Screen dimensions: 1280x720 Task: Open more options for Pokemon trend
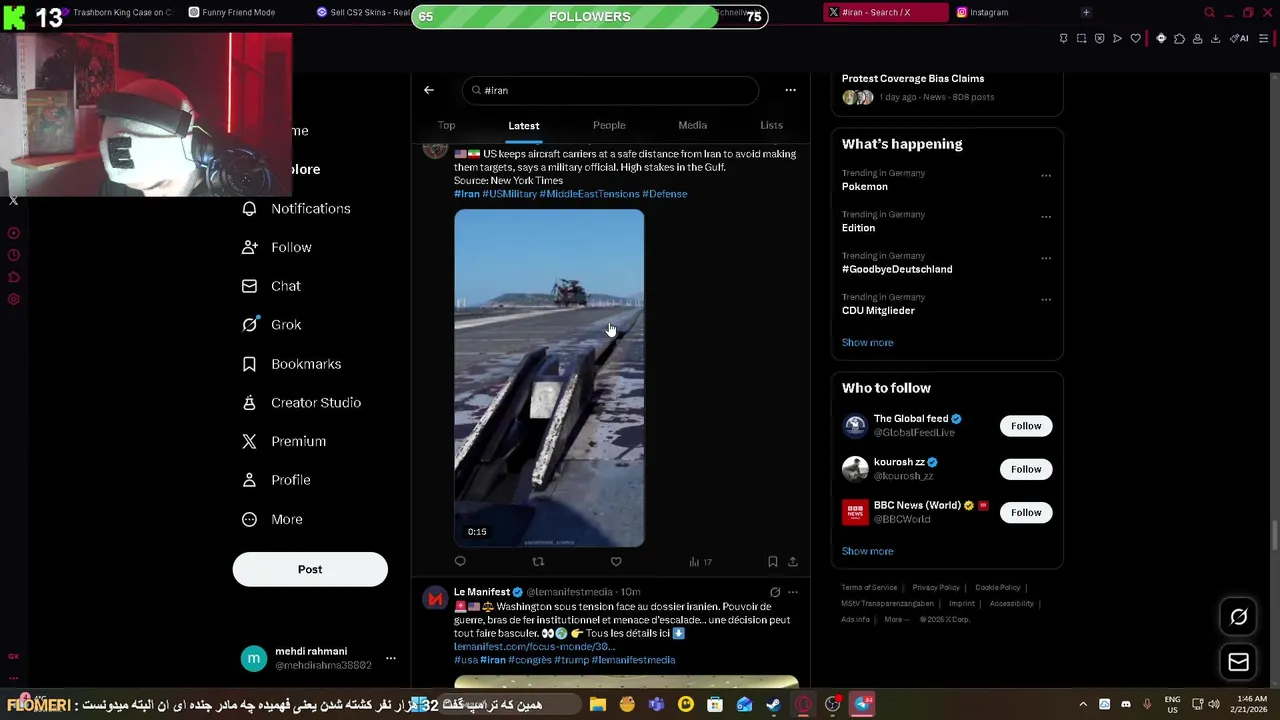pos(1046,176)
